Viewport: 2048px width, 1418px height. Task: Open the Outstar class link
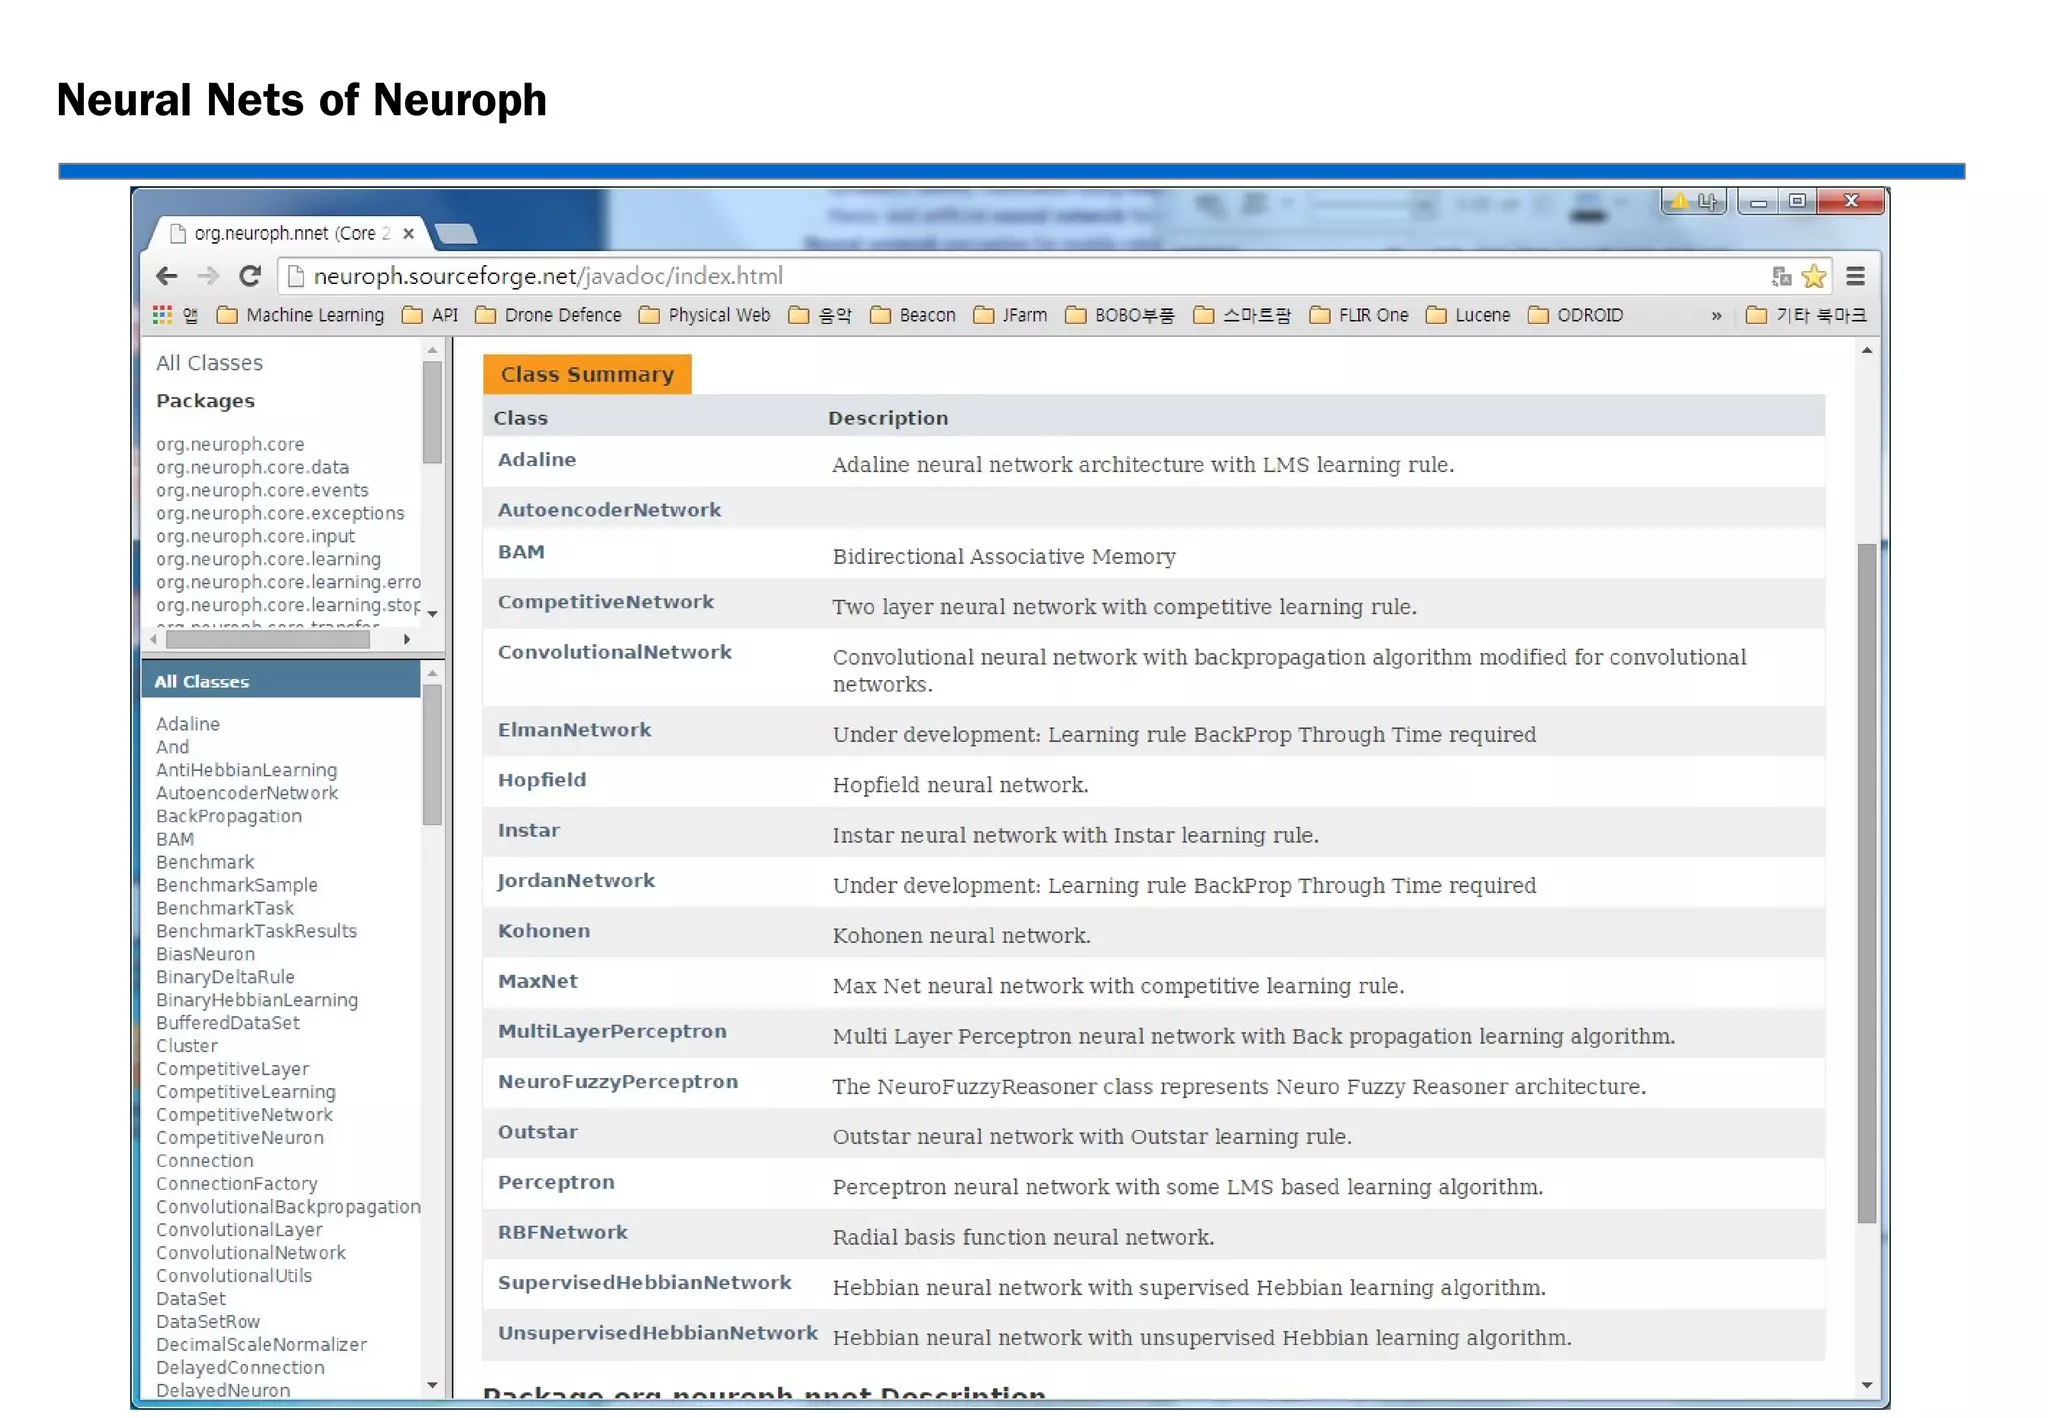(x=538, y=1132)
